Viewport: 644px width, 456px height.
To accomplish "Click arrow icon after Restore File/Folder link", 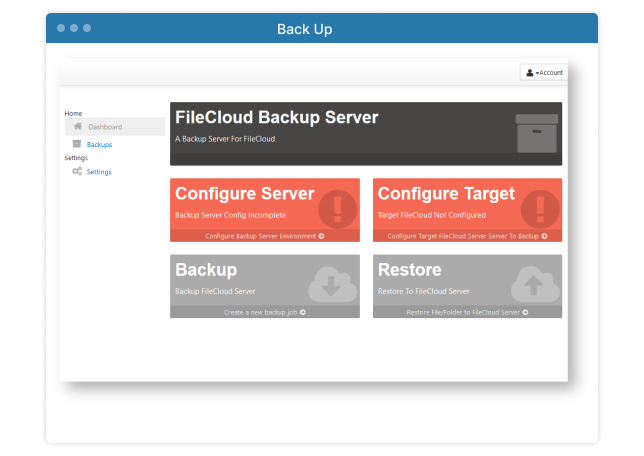I will [x=525, y=312].
